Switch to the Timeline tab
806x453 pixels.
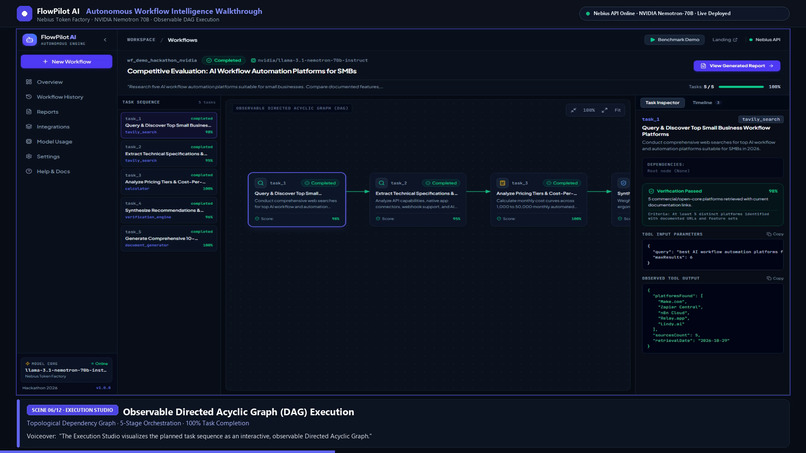(x=706, y=103)
